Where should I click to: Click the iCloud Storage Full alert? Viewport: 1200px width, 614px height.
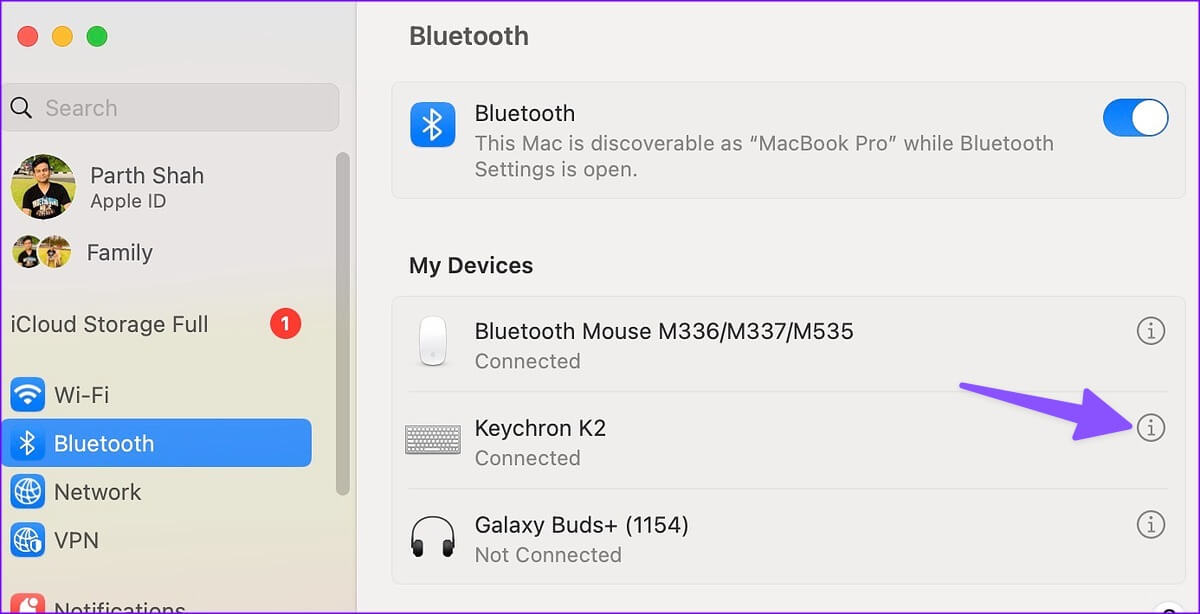click(x=109, y=324)
